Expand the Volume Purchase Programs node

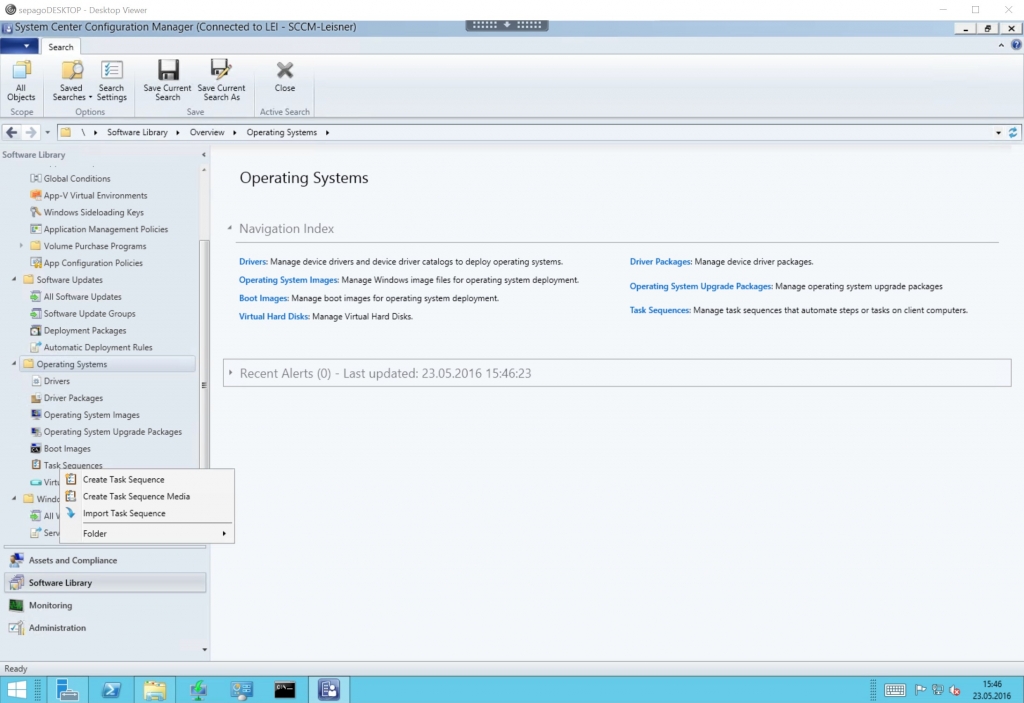click(x=21, y=246)
